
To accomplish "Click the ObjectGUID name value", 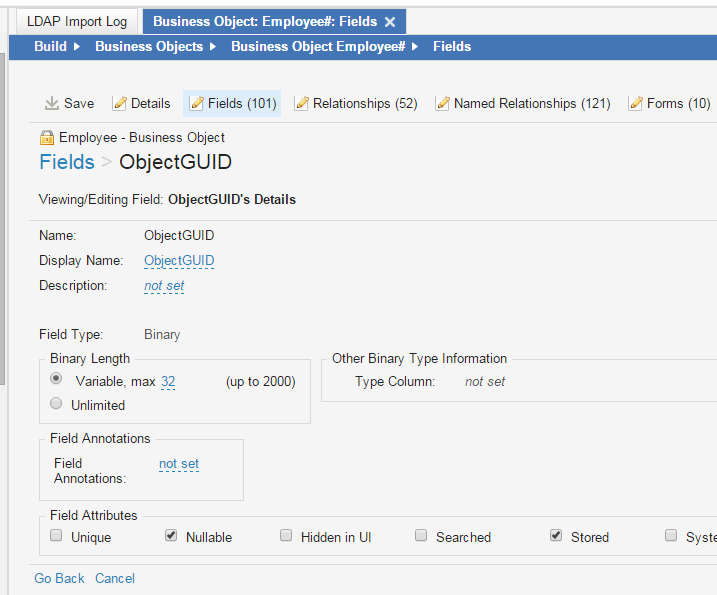I will click(179, 236).
